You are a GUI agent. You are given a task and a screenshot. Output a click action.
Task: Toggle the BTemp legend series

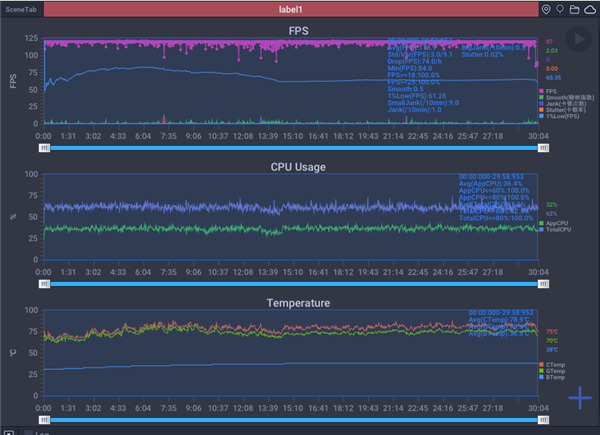click(552, 377)
